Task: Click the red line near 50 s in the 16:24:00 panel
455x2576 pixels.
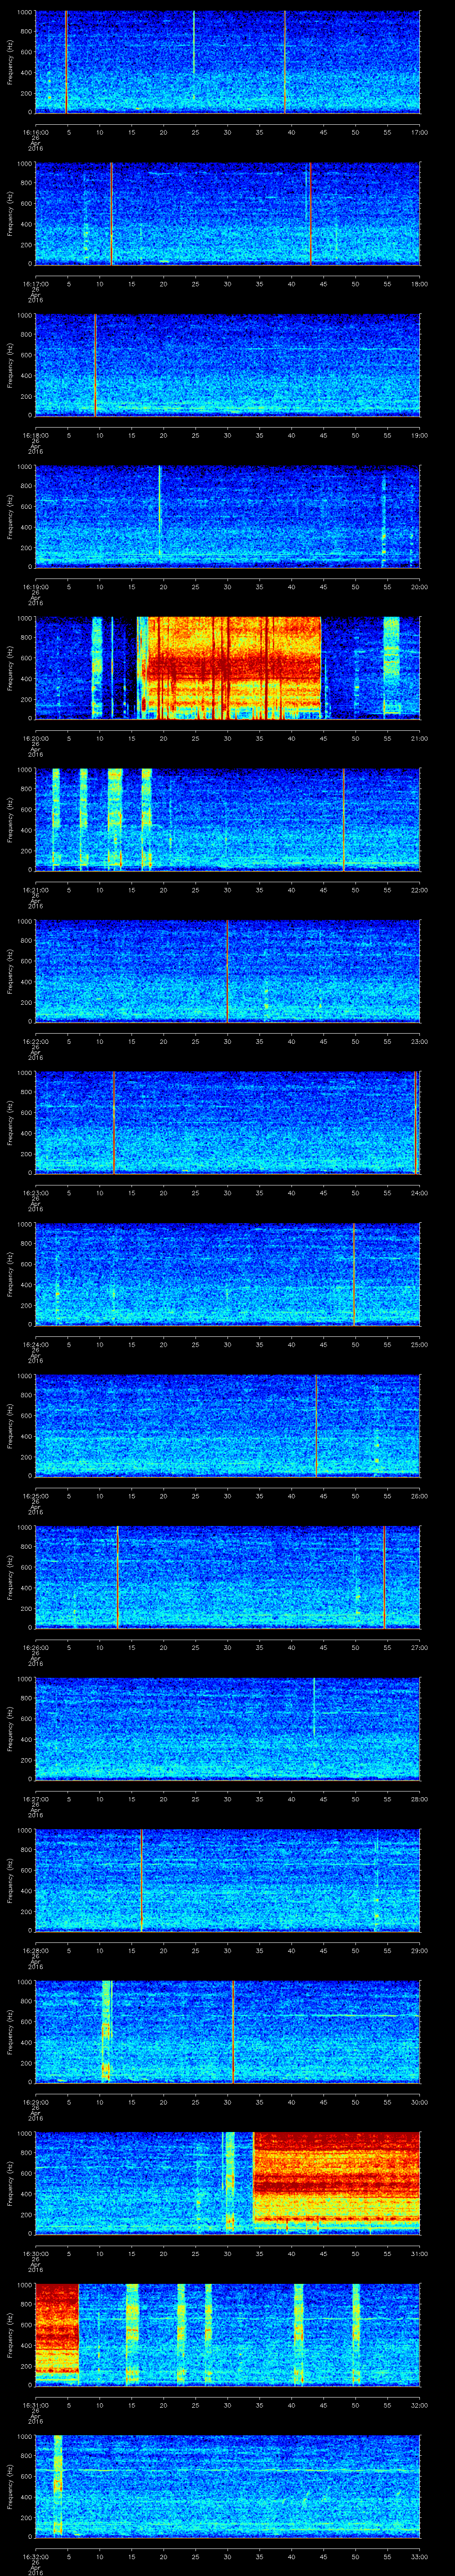Action: click(354, 1274)
